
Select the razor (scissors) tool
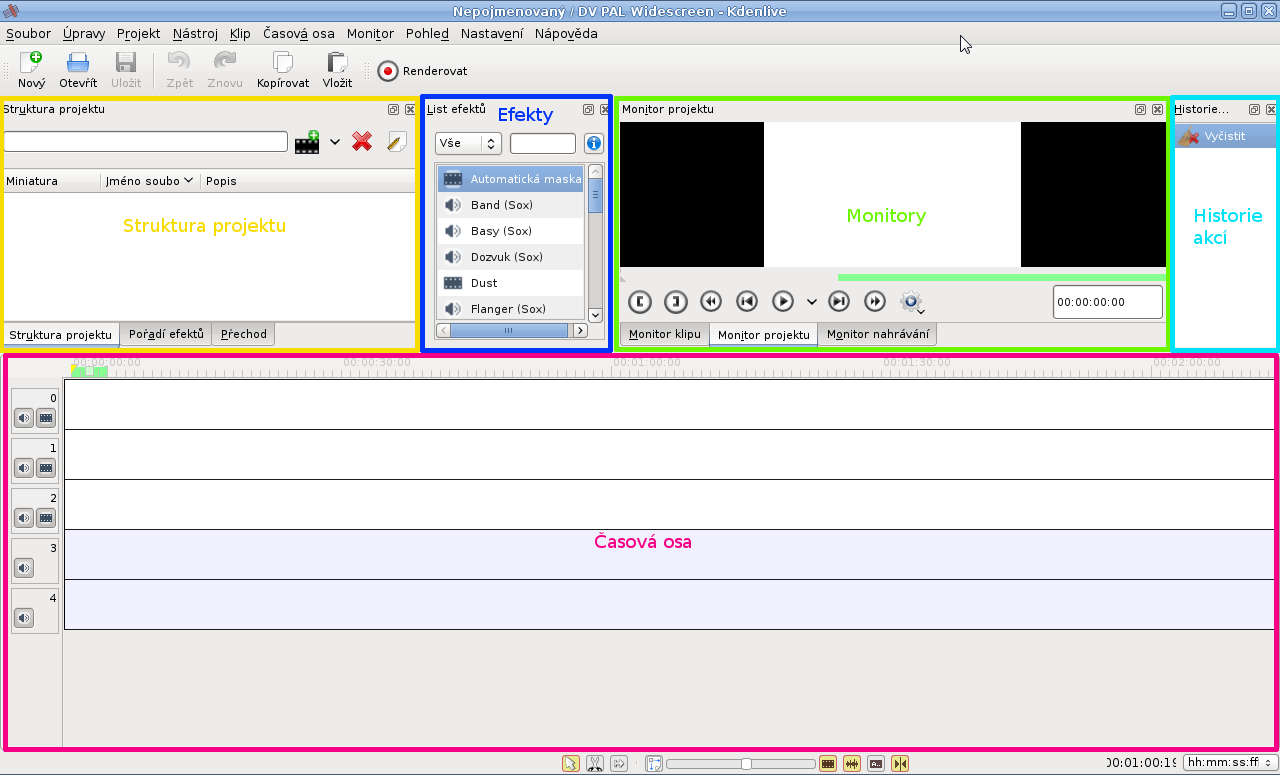pyautogui.click(x=594, y=763)
